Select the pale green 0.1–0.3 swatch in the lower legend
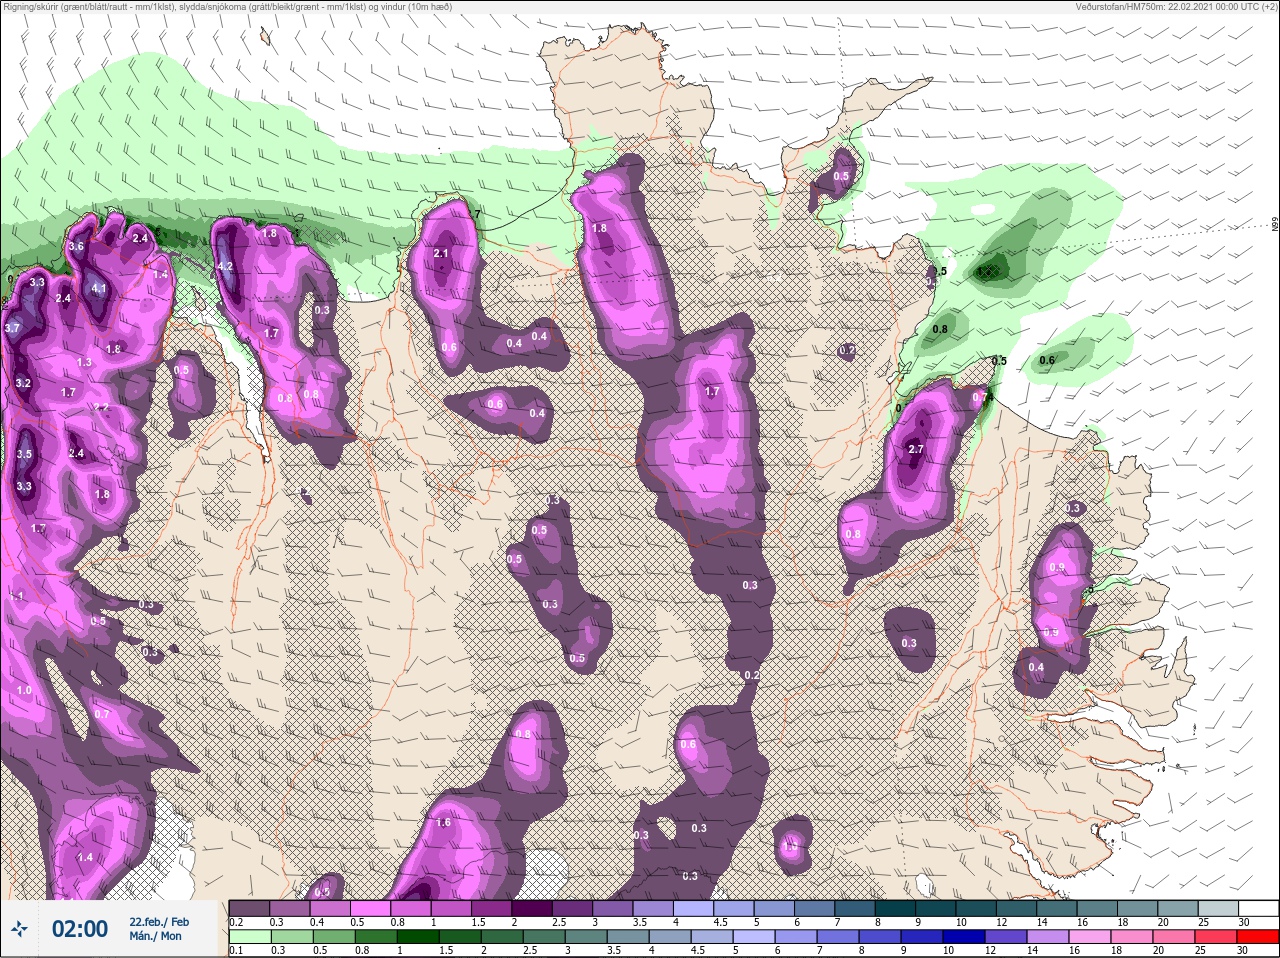The height and width of the screenshot is (958, 1280). (x=250, y=937)
